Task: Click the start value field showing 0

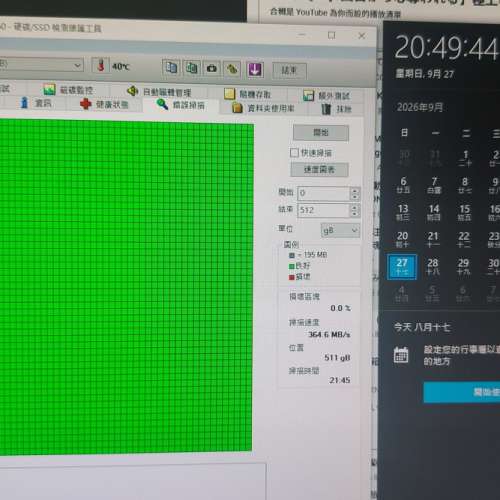Action: (x=324, y=193)
